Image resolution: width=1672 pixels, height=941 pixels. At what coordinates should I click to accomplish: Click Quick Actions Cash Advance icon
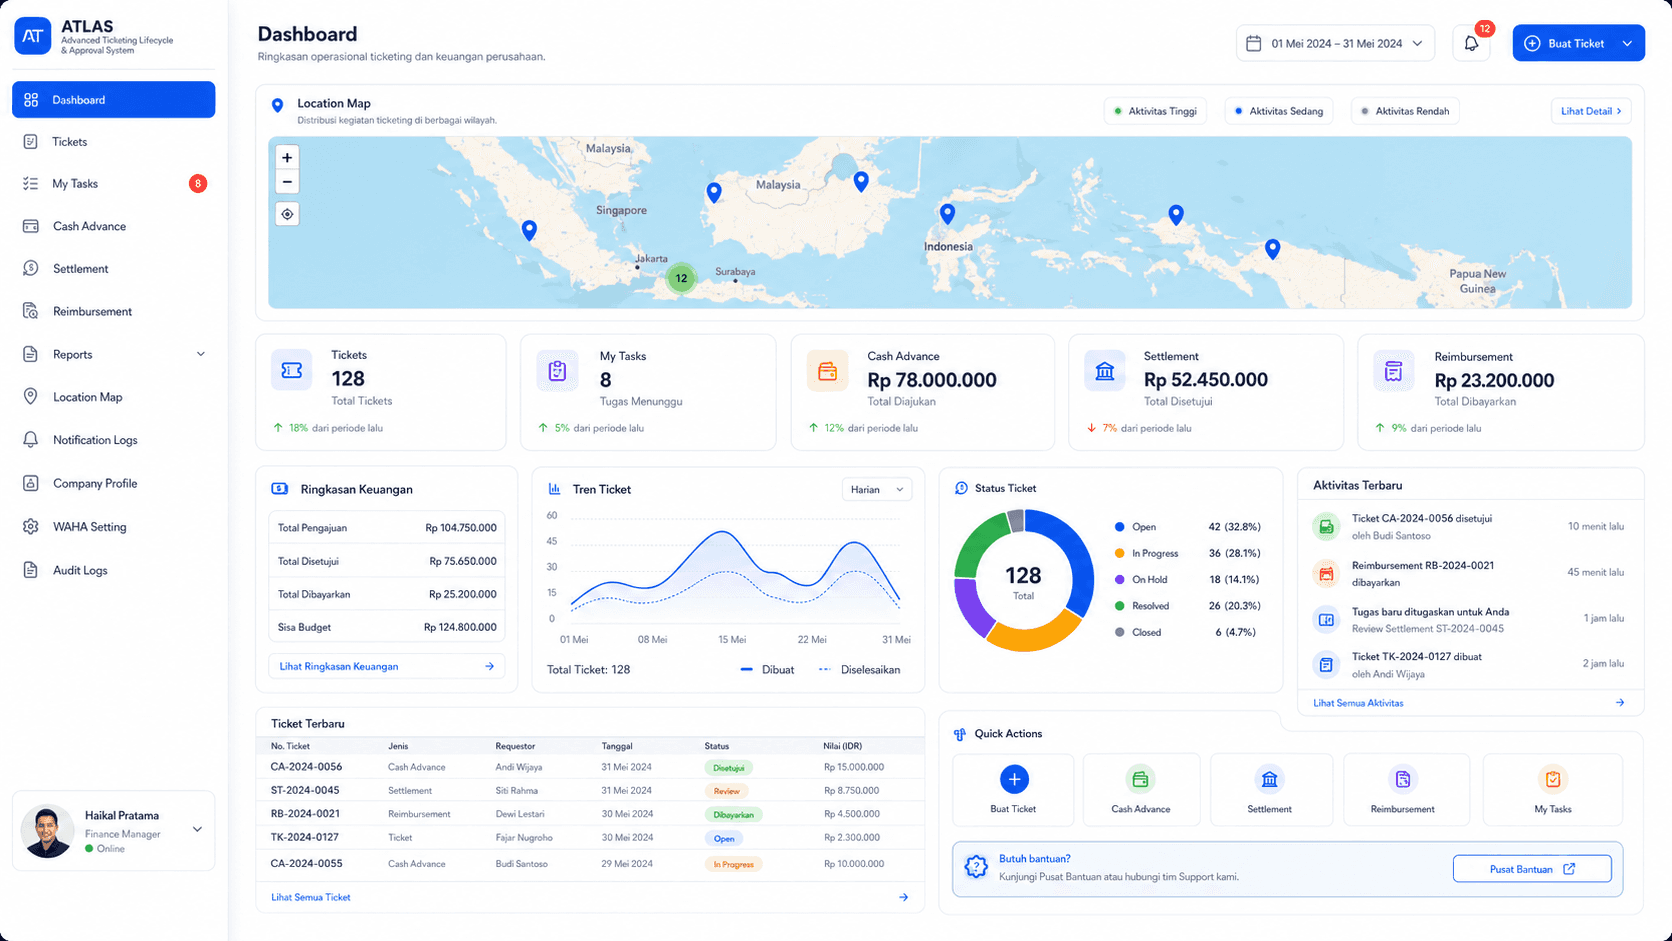click(x=1140, y=779)
